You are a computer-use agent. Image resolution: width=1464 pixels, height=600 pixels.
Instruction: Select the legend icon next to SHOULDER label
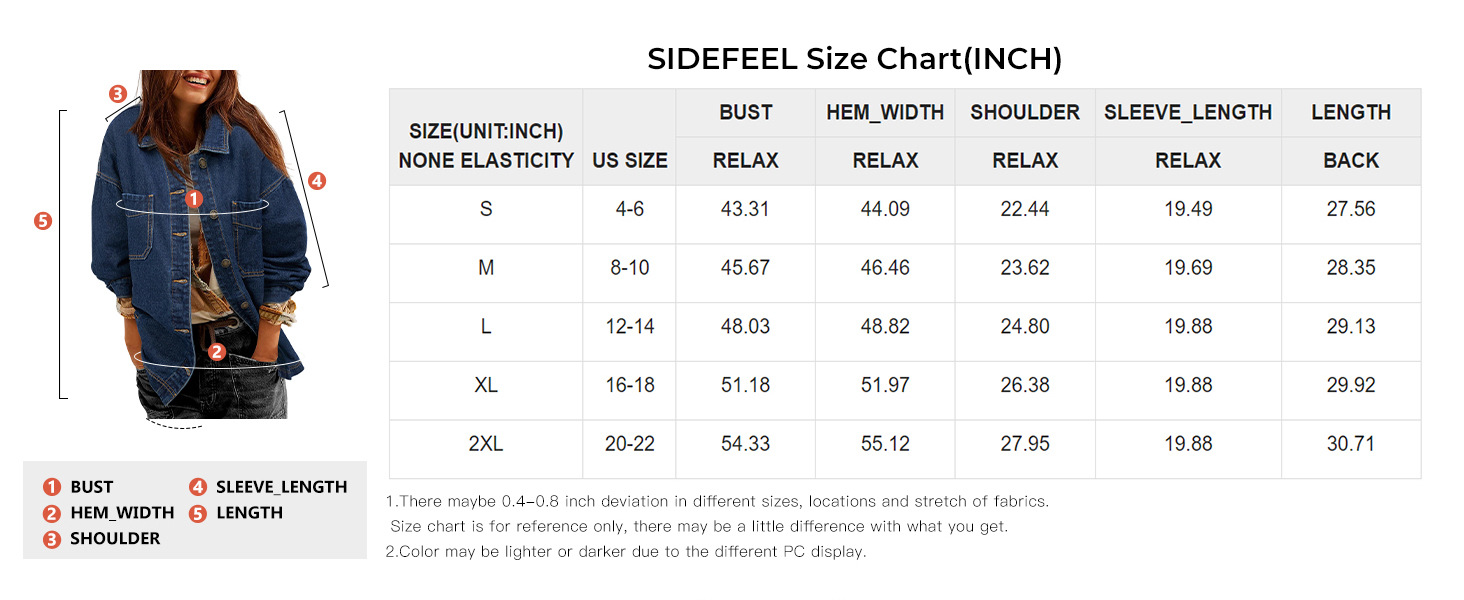click(x=52, y=539)
